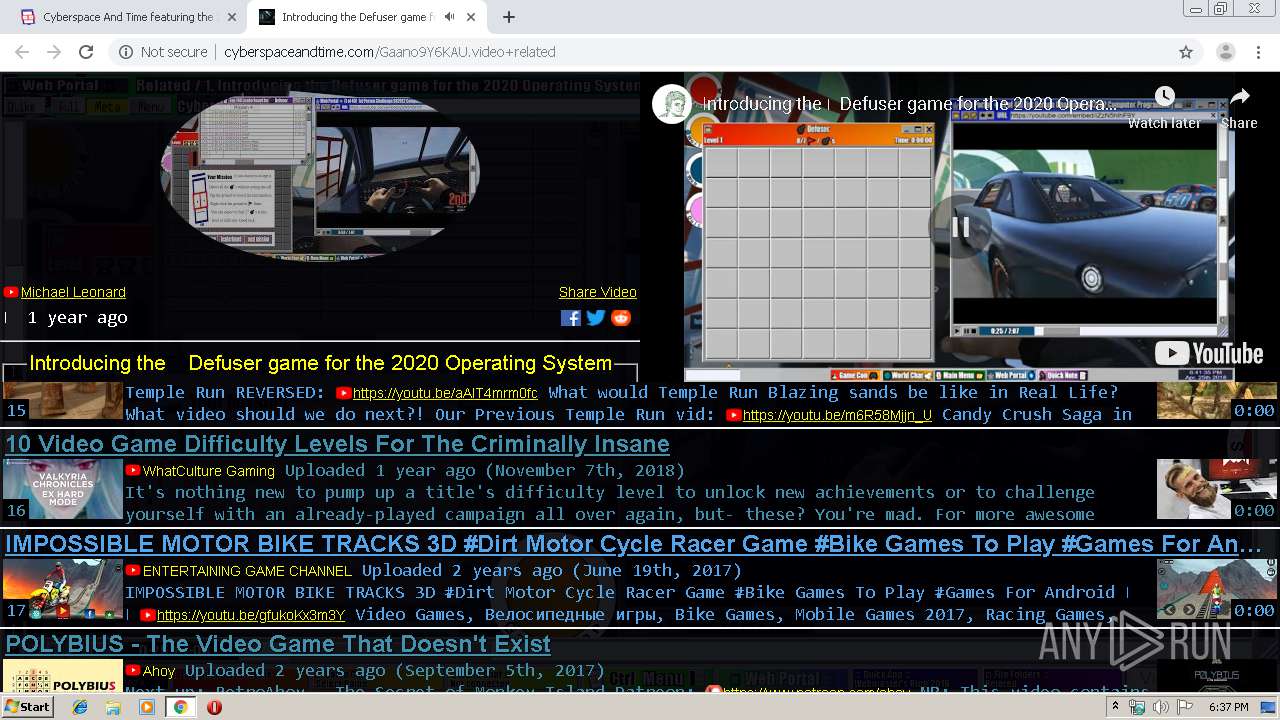
Task: Click Temple Run thumbnail number 15
Action: [62, 401]
